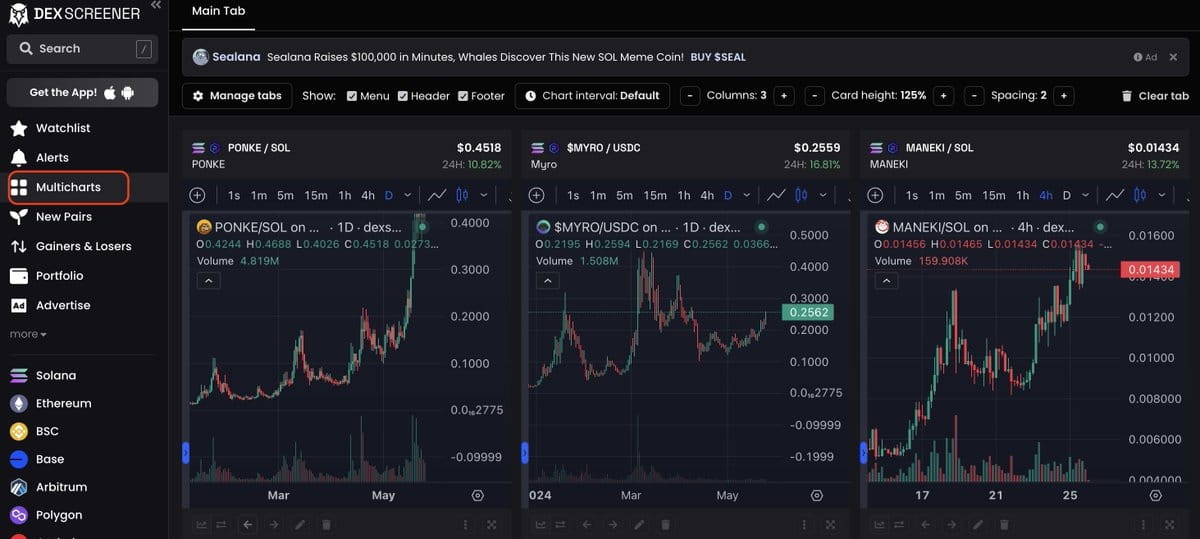This screenshot has height=539, width=1200.
Task: Uncheck the Menu checkbox
Action: [352, 96]
